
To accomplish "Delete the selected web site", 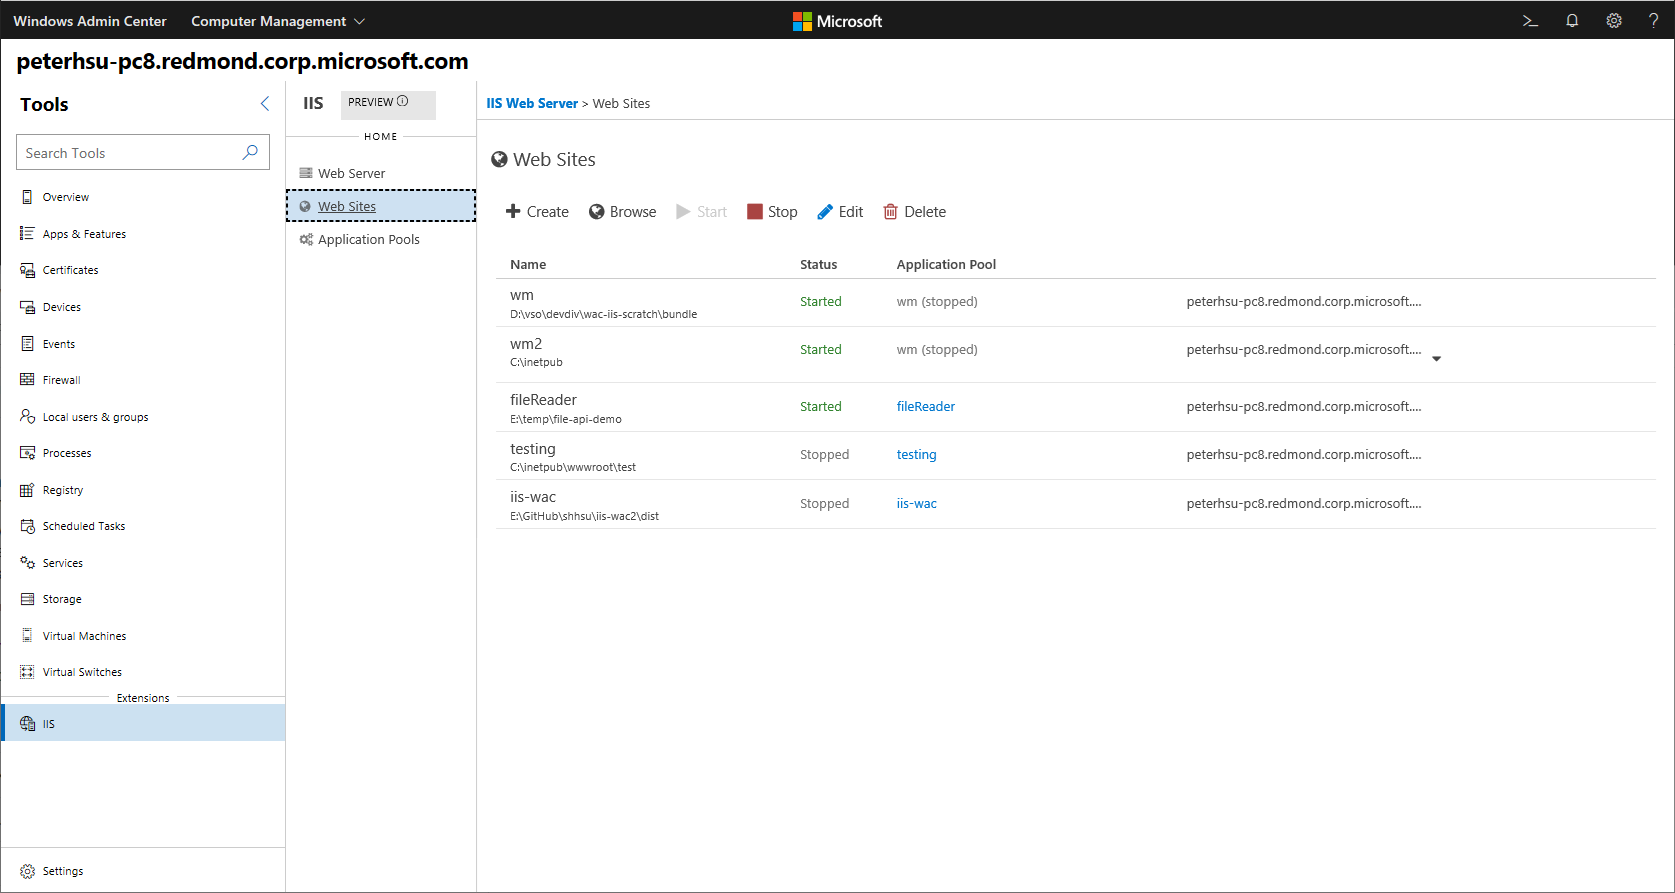I will [x=915, y=212].
